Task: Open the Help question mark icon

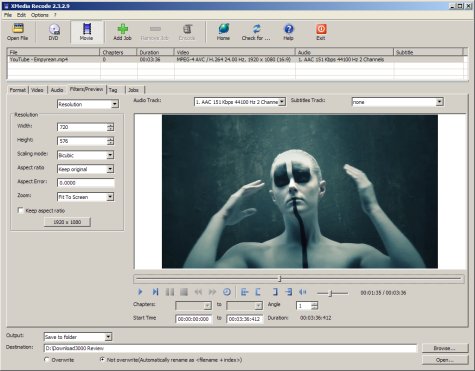Action: (288, 32)
